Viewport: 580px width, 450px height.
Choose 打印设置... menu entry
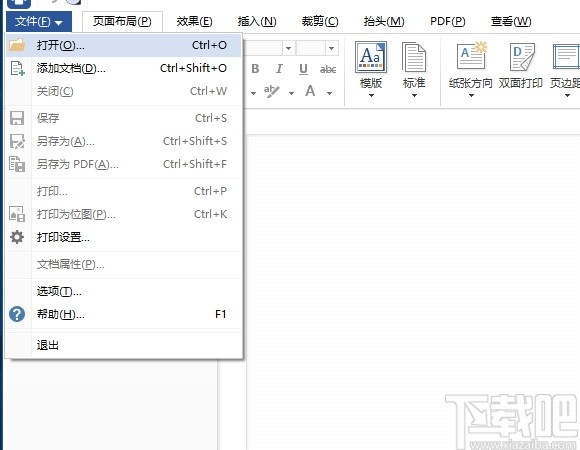point(124,237)
